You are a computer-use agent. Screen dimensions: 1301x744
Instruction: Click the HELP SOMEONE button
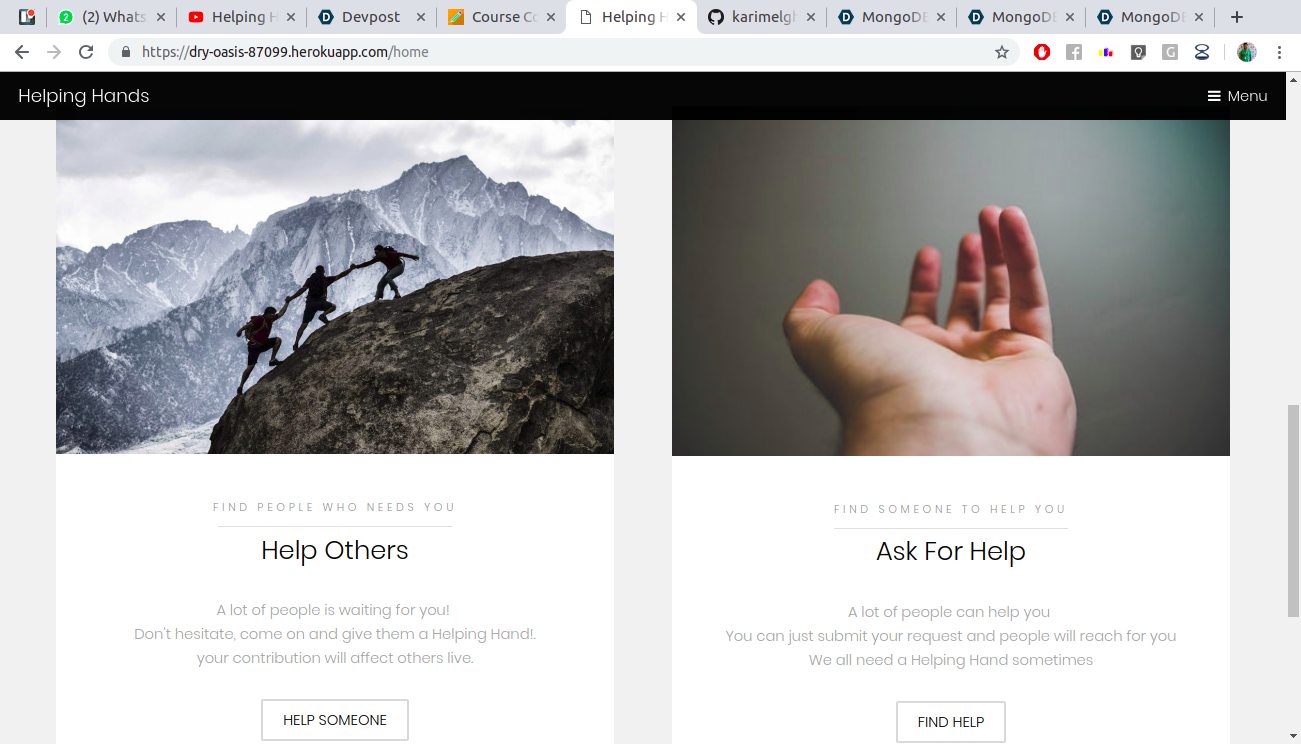pyautogui.click(x=335, y=720)
